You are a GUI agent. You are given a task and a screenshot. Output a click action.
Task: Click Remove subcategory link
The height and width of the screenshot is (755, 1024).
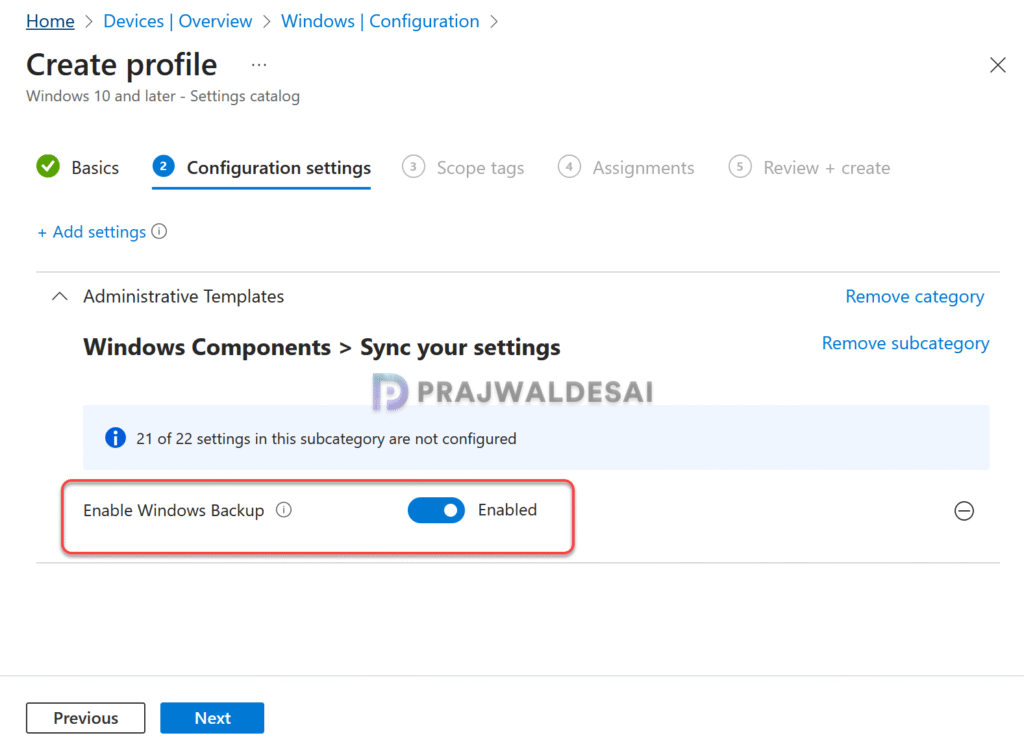[x=905, y=344]
